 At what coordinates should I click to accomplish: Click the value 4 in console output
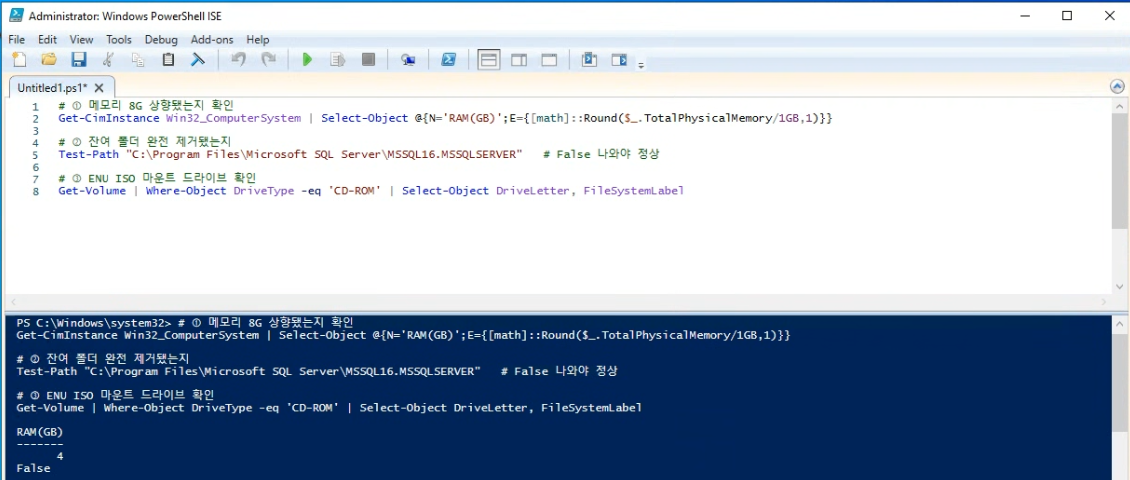pos(60,456)
